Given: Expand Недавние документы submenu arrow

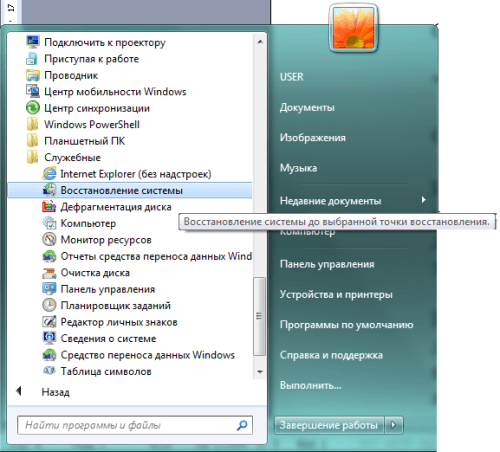Looking at the screenshot, I should (423, 200).
